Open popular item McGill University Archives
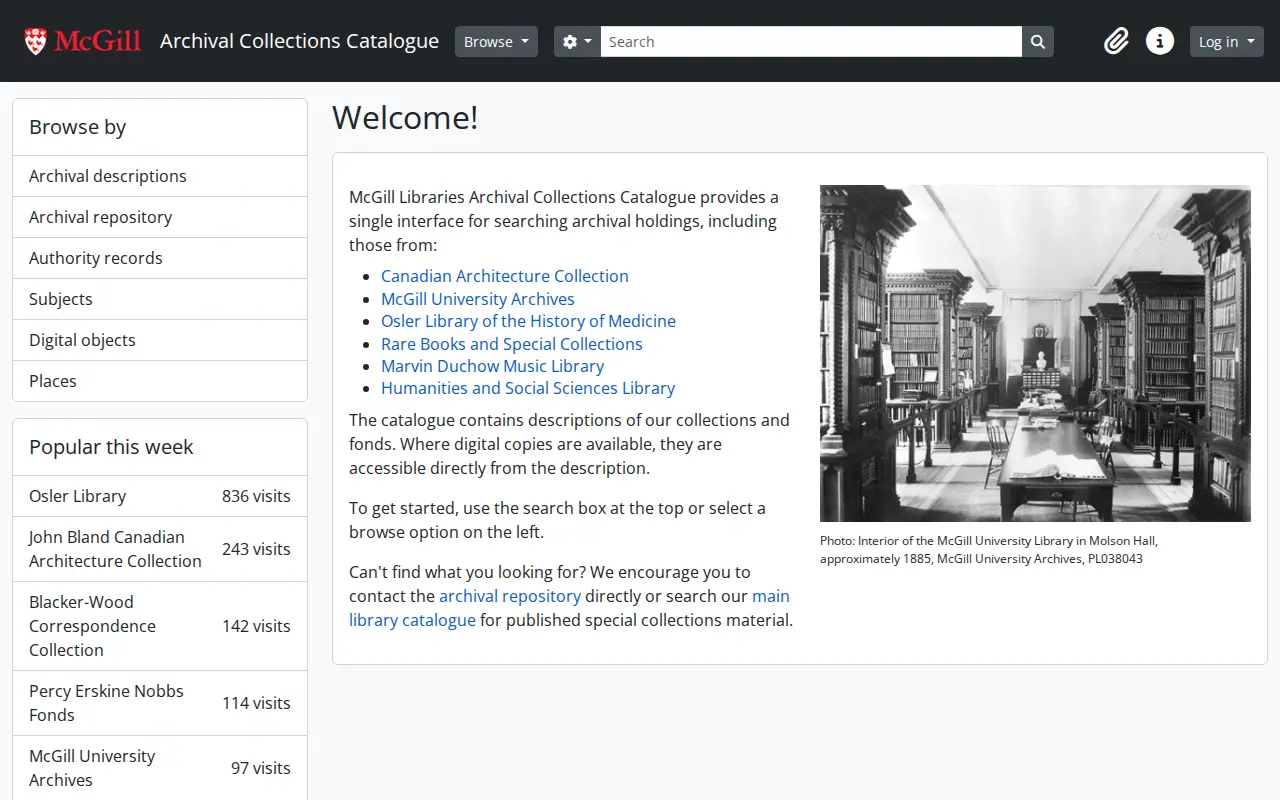 pos(160,768)
